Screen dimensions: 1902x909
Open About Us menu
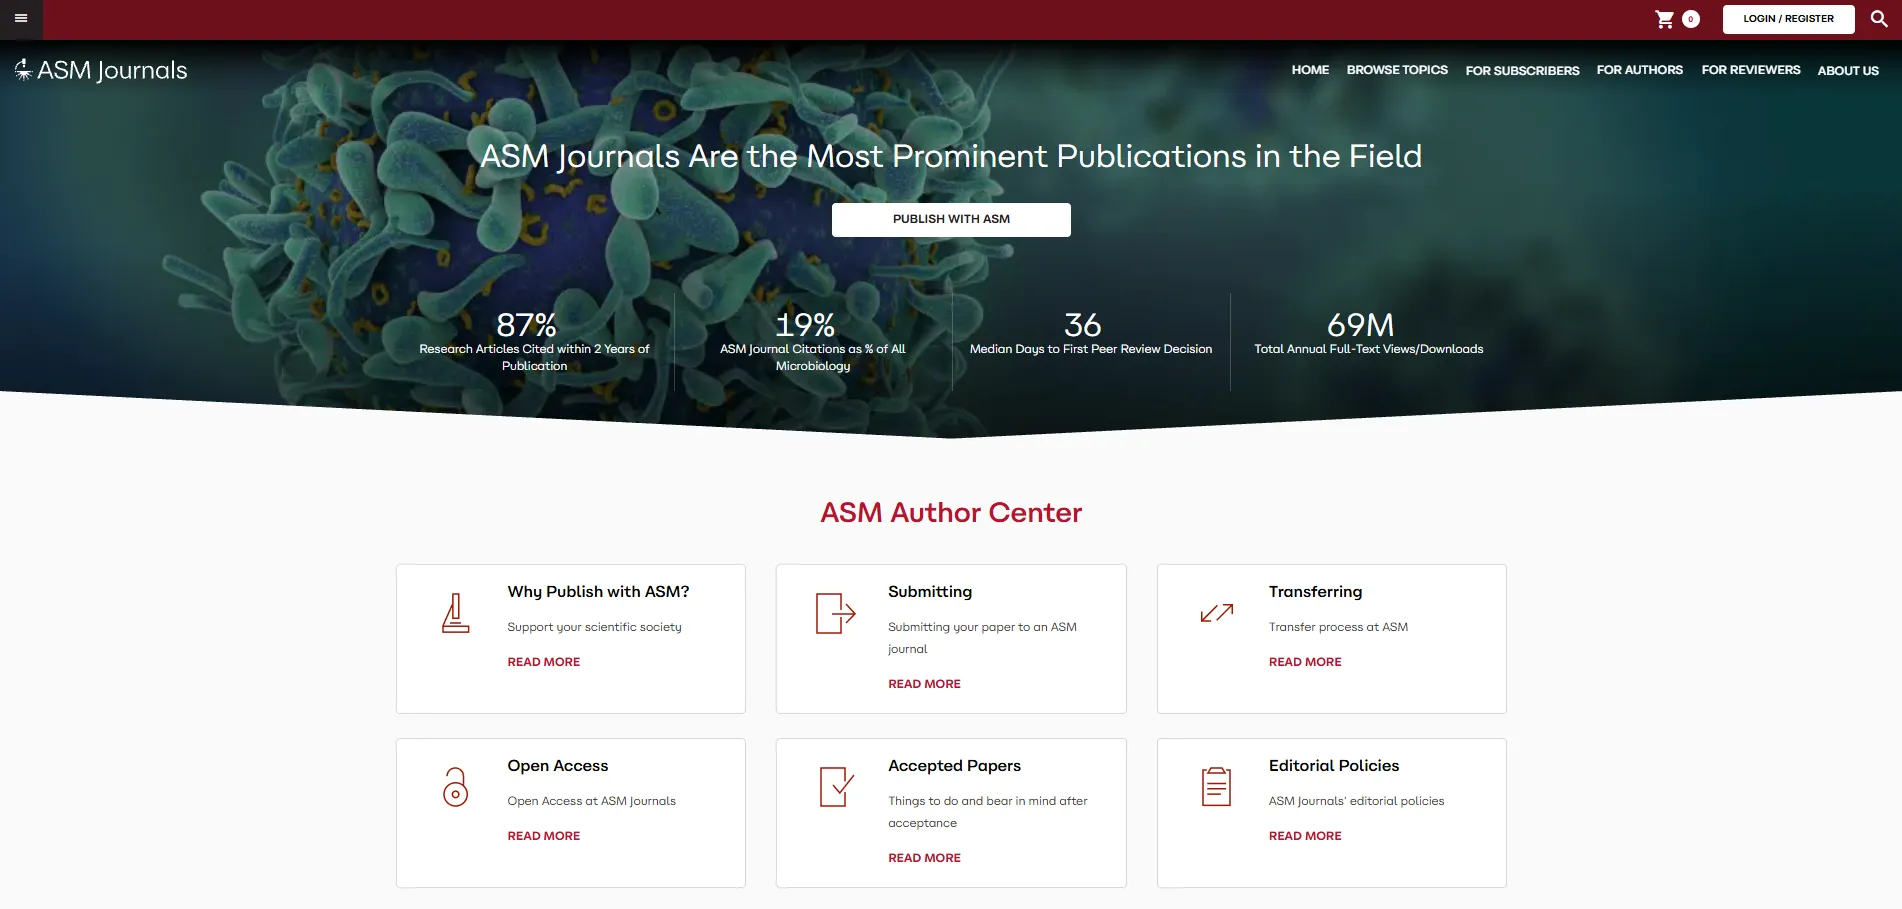[x=1848, y=71]
